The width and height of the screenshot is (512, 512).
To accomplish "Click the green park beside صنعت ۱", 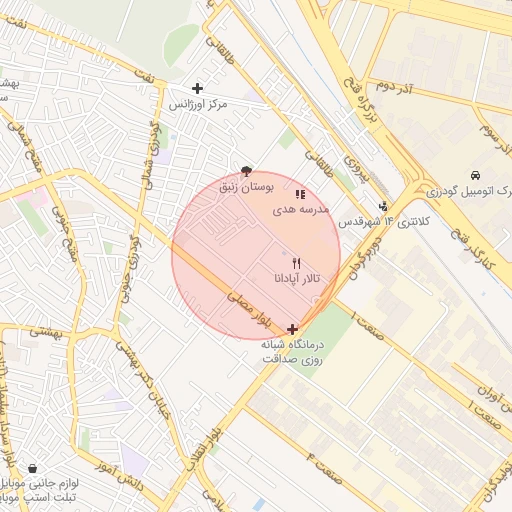I will pyautogui.click(x=325, y=337).
